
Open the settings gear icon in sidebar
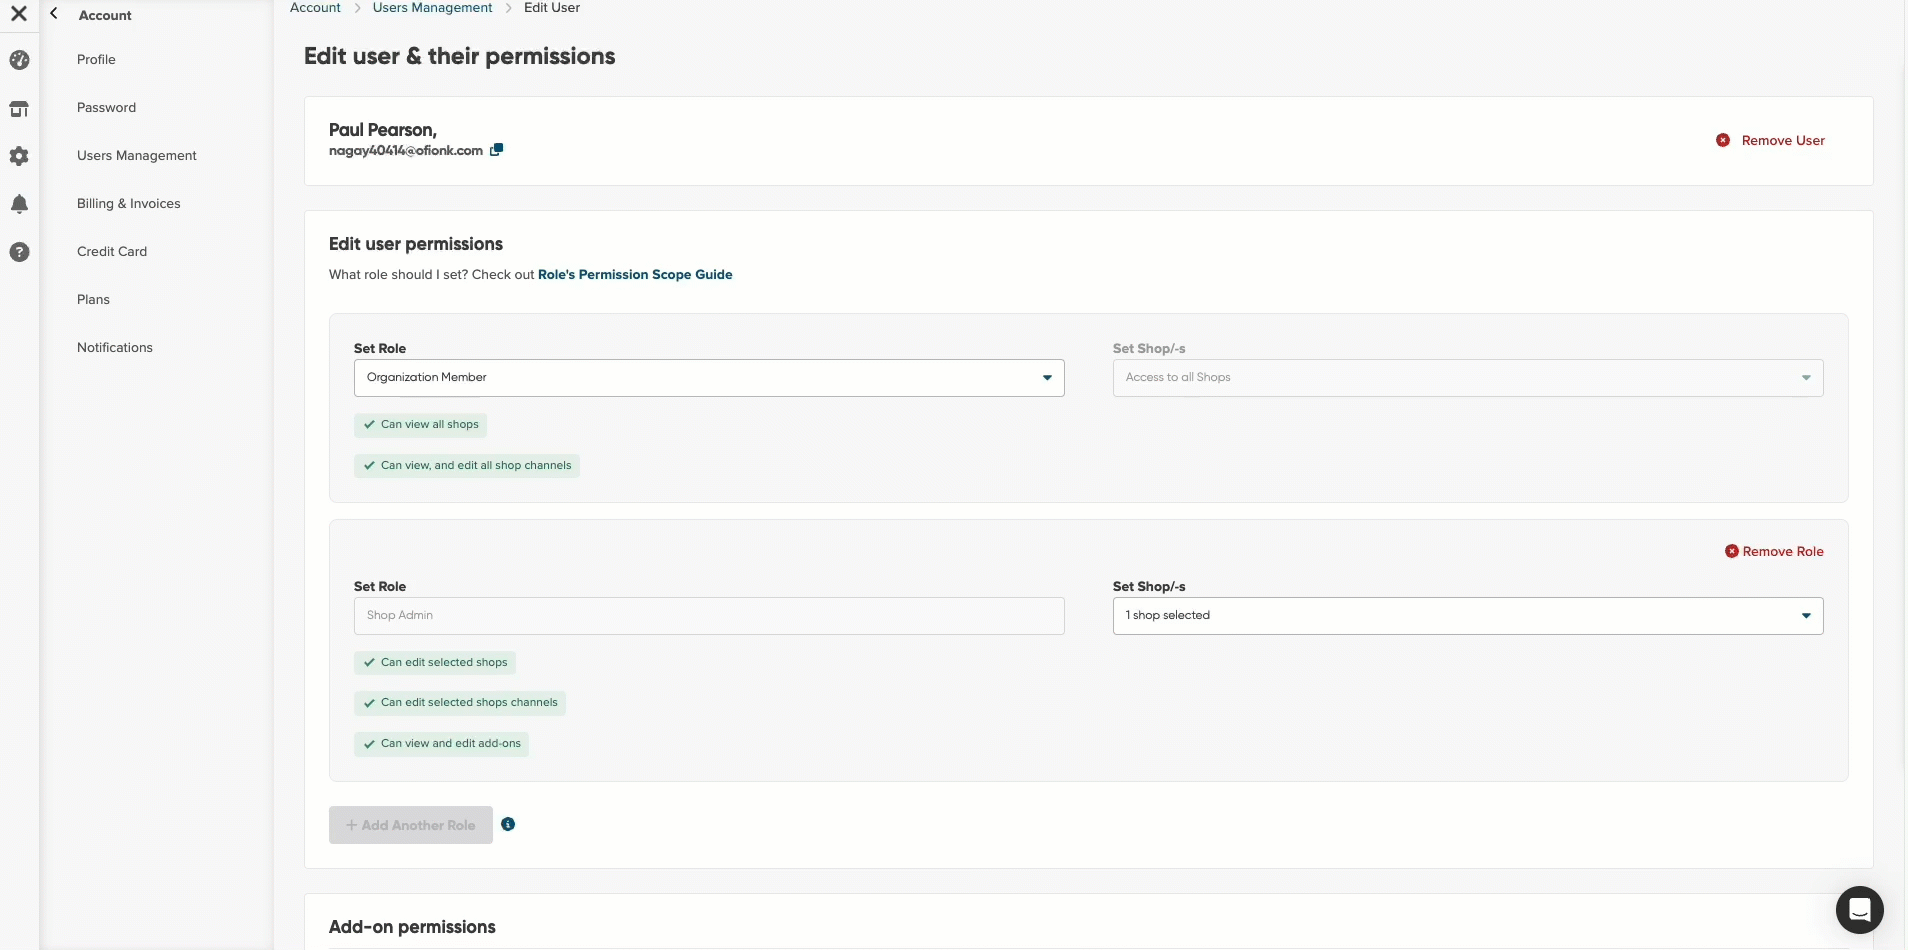[x=19, y=156]
